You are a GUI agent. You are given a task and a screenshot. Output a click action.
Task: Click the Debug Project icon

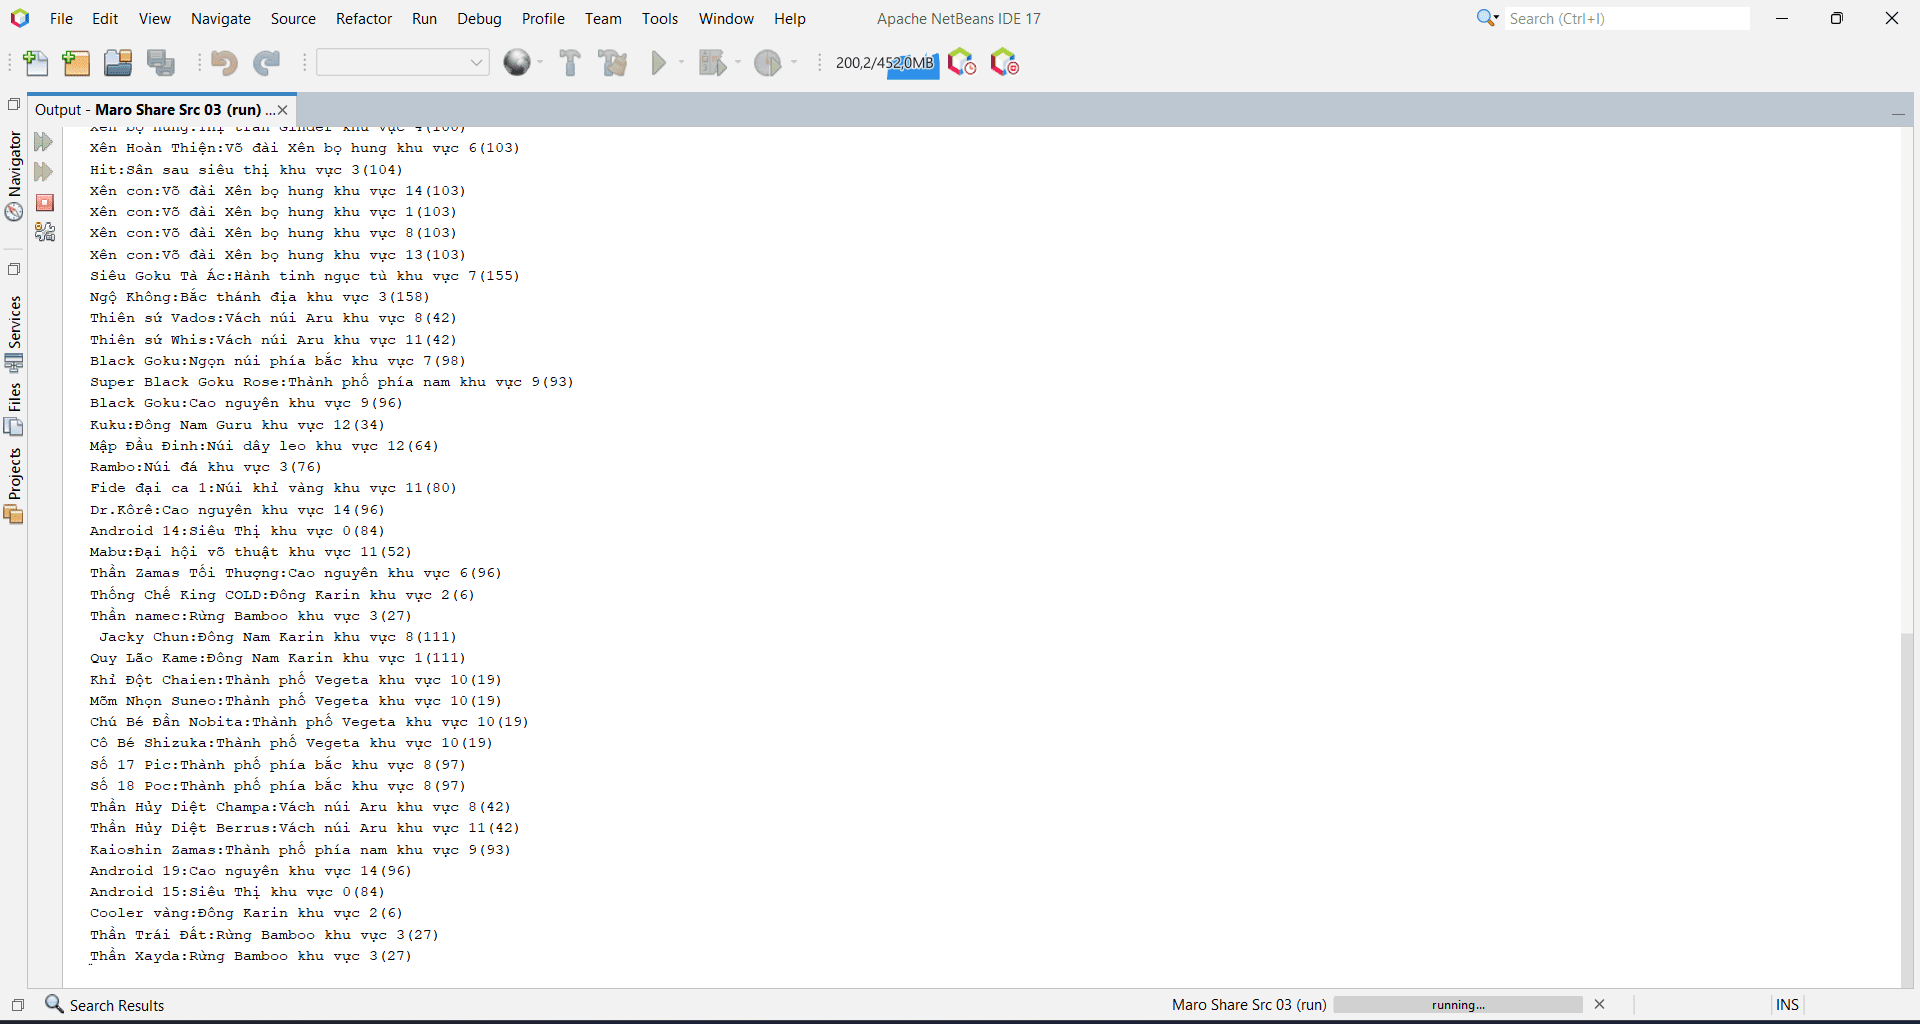click(712, 63)
